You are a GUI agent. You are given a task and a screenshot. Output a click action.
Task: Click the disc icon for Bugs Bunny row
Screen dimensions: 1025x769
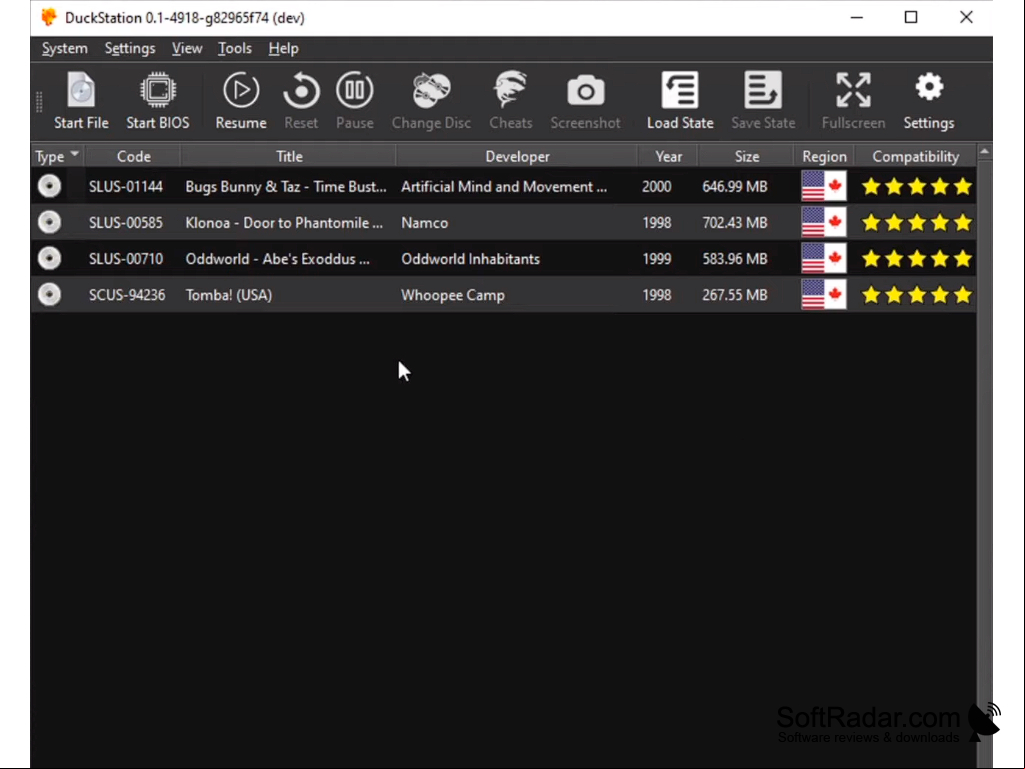coord(49,186)
